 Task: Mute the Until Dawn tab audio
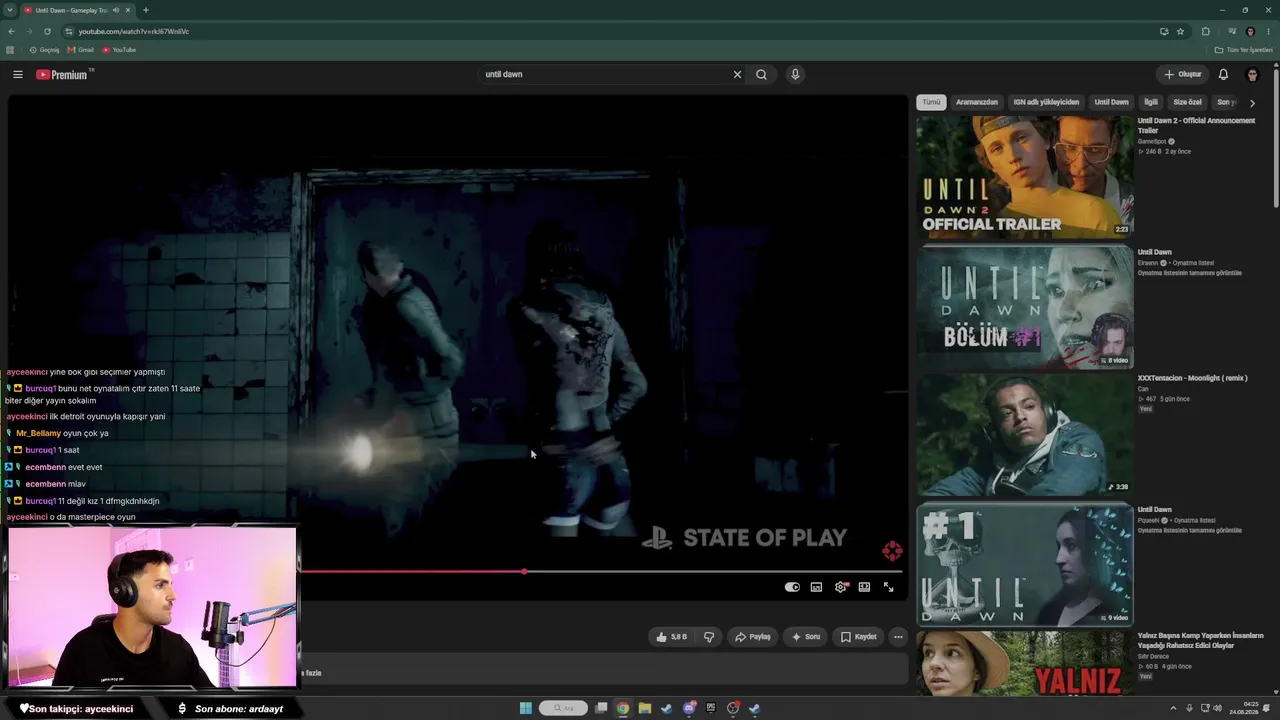click(116, 10)
